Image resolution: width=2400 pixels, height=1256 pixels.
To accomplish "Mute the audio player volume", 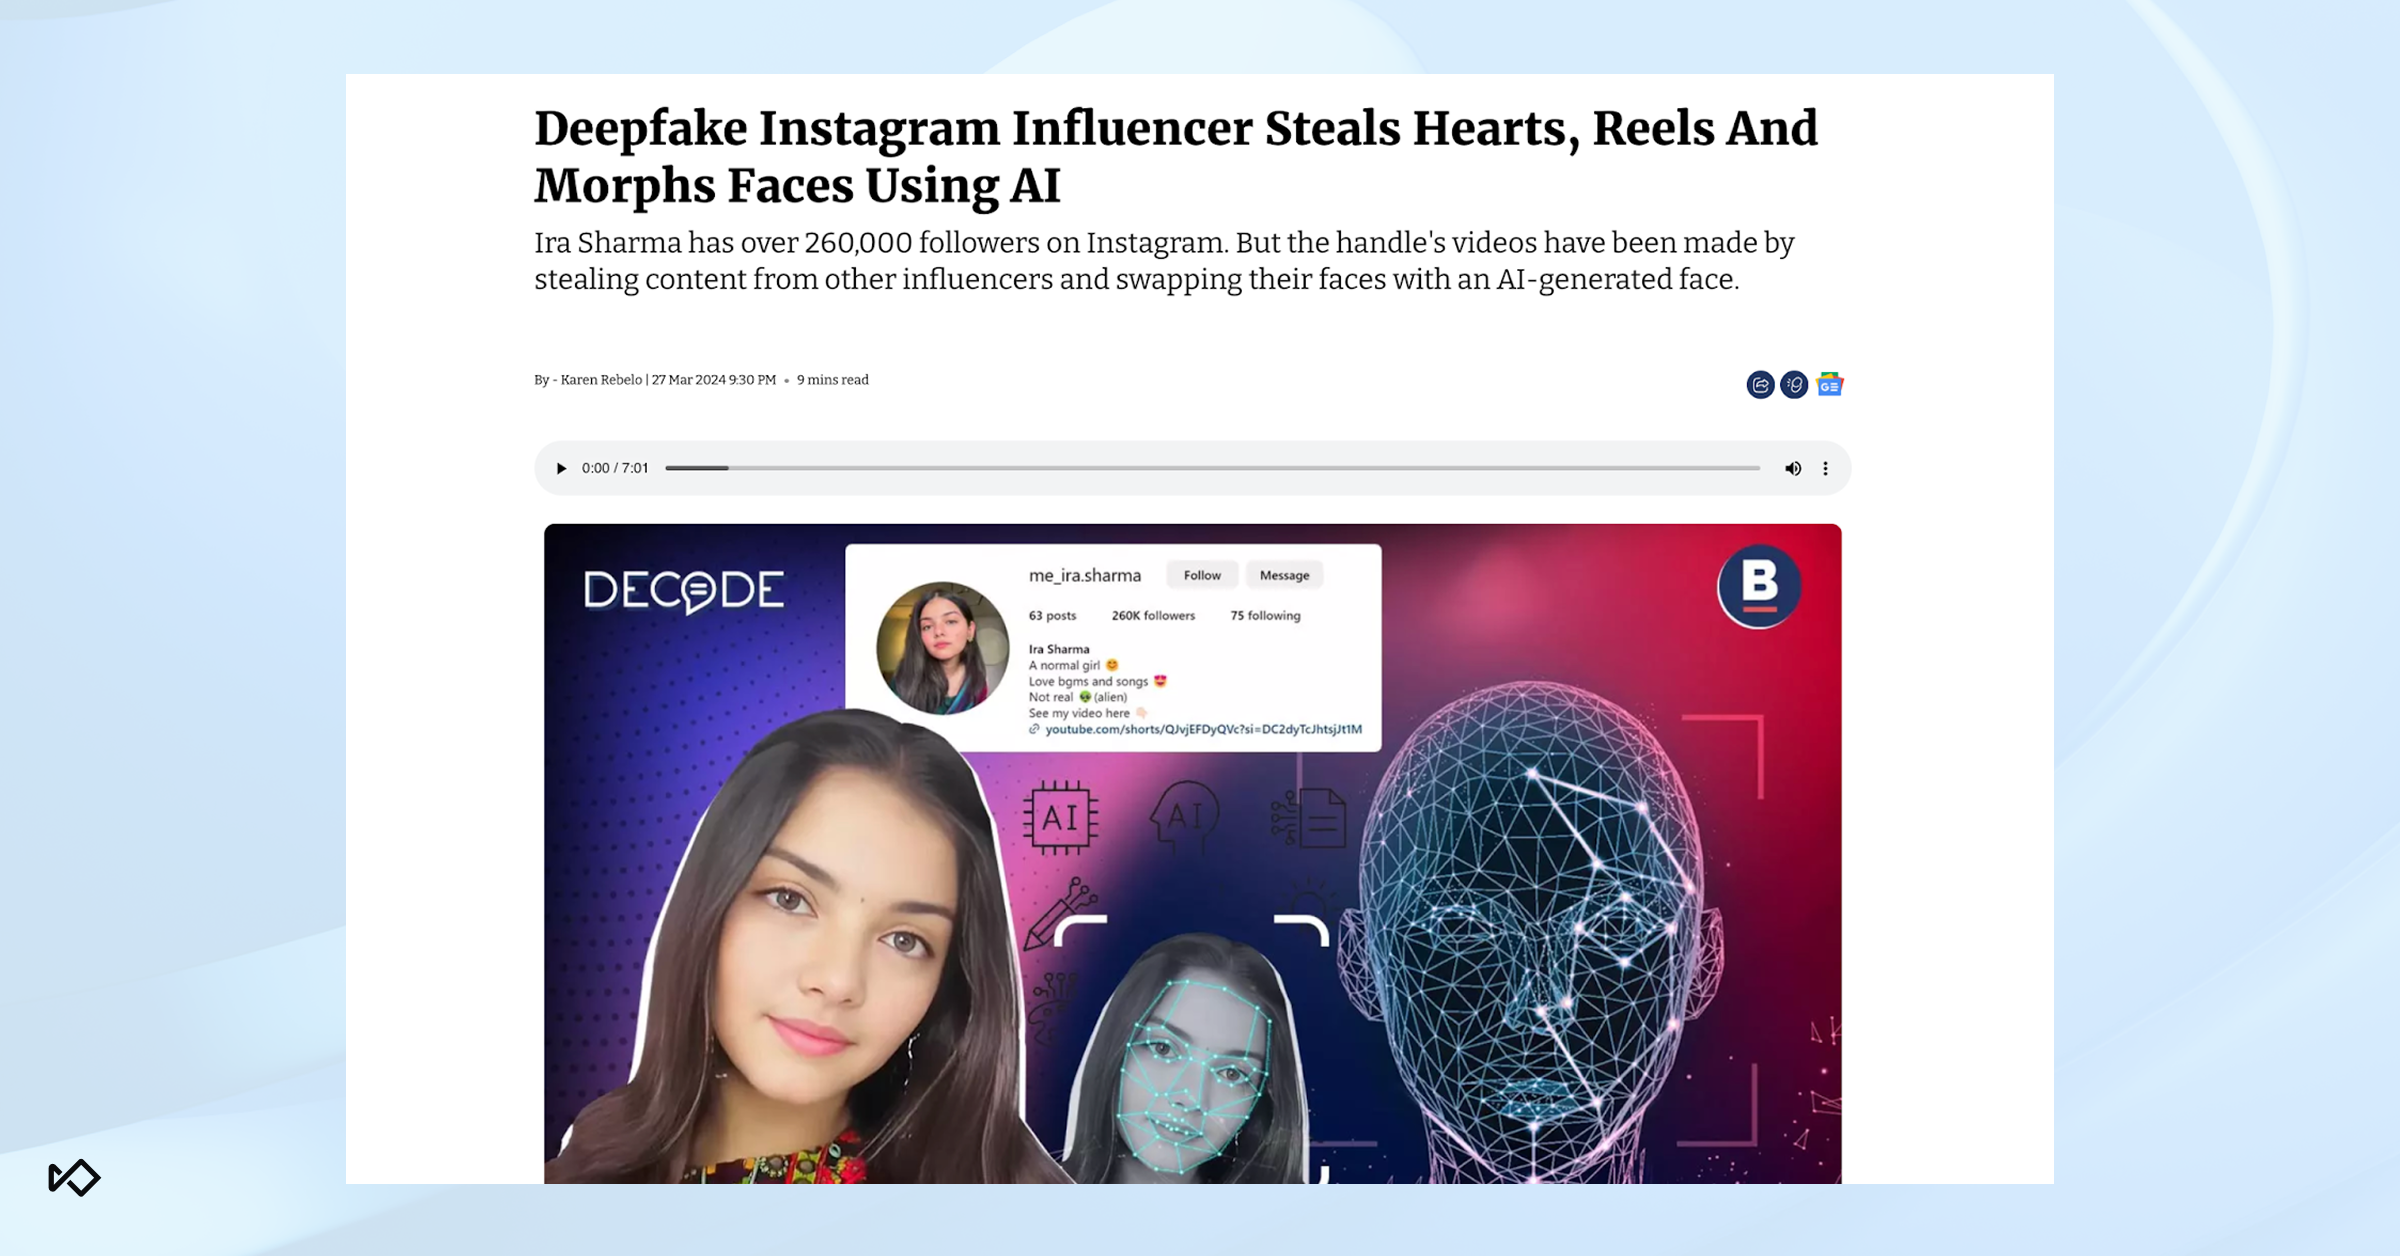I will pyautogui.click(x=1793, y=468).
